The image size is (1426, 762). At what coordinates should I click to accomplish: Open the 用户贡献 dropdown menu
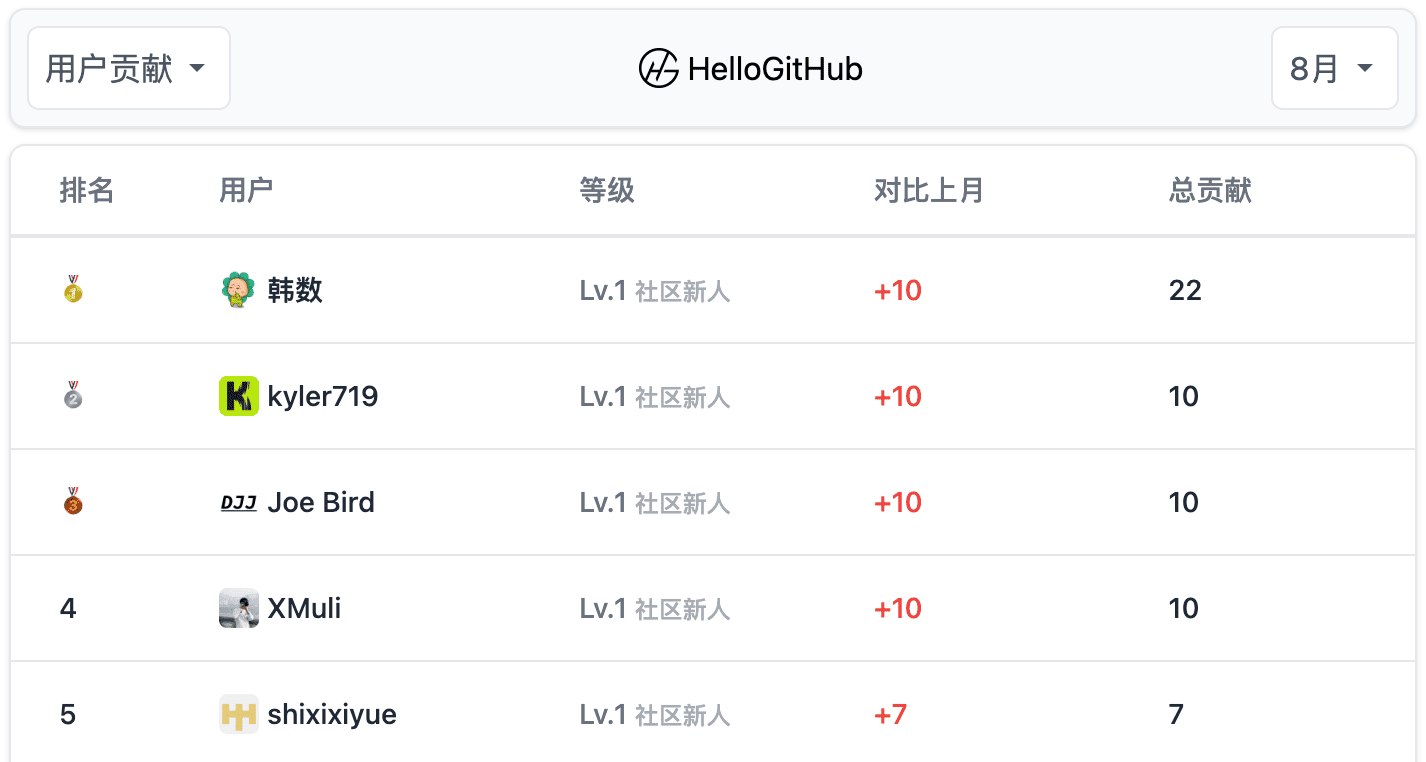pos(128,69)
